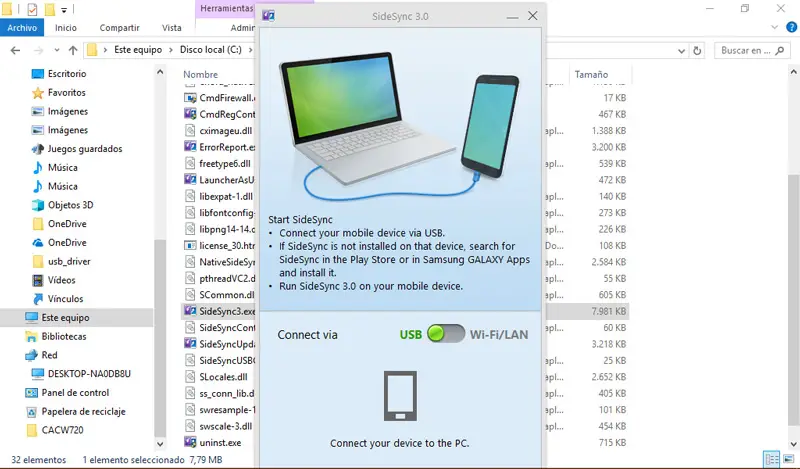Switch to the Vista ribbon tab
The width and height of the screenshot is (800, 469).
coord(171,28)
